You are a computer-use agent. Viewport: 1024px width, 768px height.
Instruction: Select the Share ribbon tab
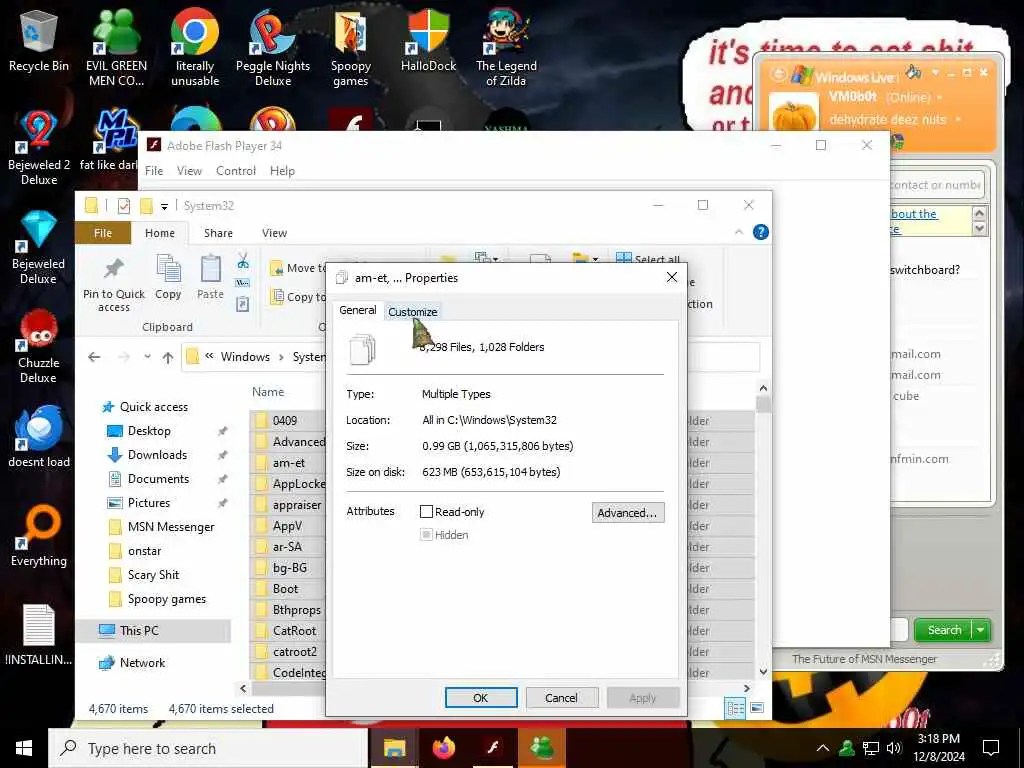click(218, 233)
